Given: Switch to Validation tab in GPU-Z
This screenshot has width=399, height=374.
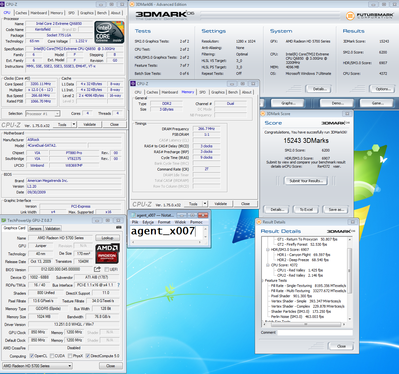Looking at the screenshot, I should (53, 228).
